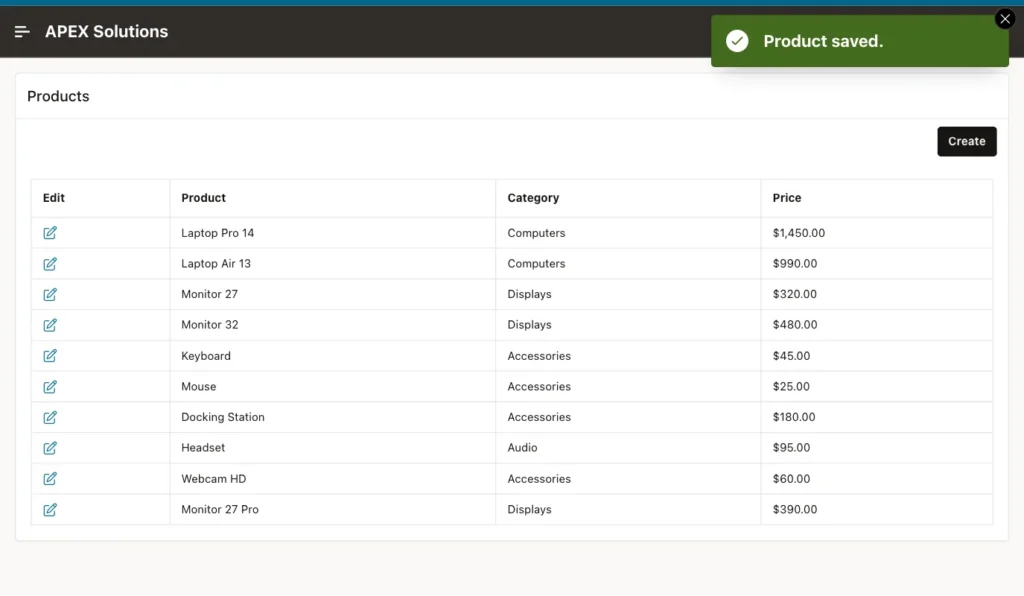Image resolution: width=1024 pixels, height=596 pixels.
Task: Click the Edit column header
Action: (x=54, y=198)
